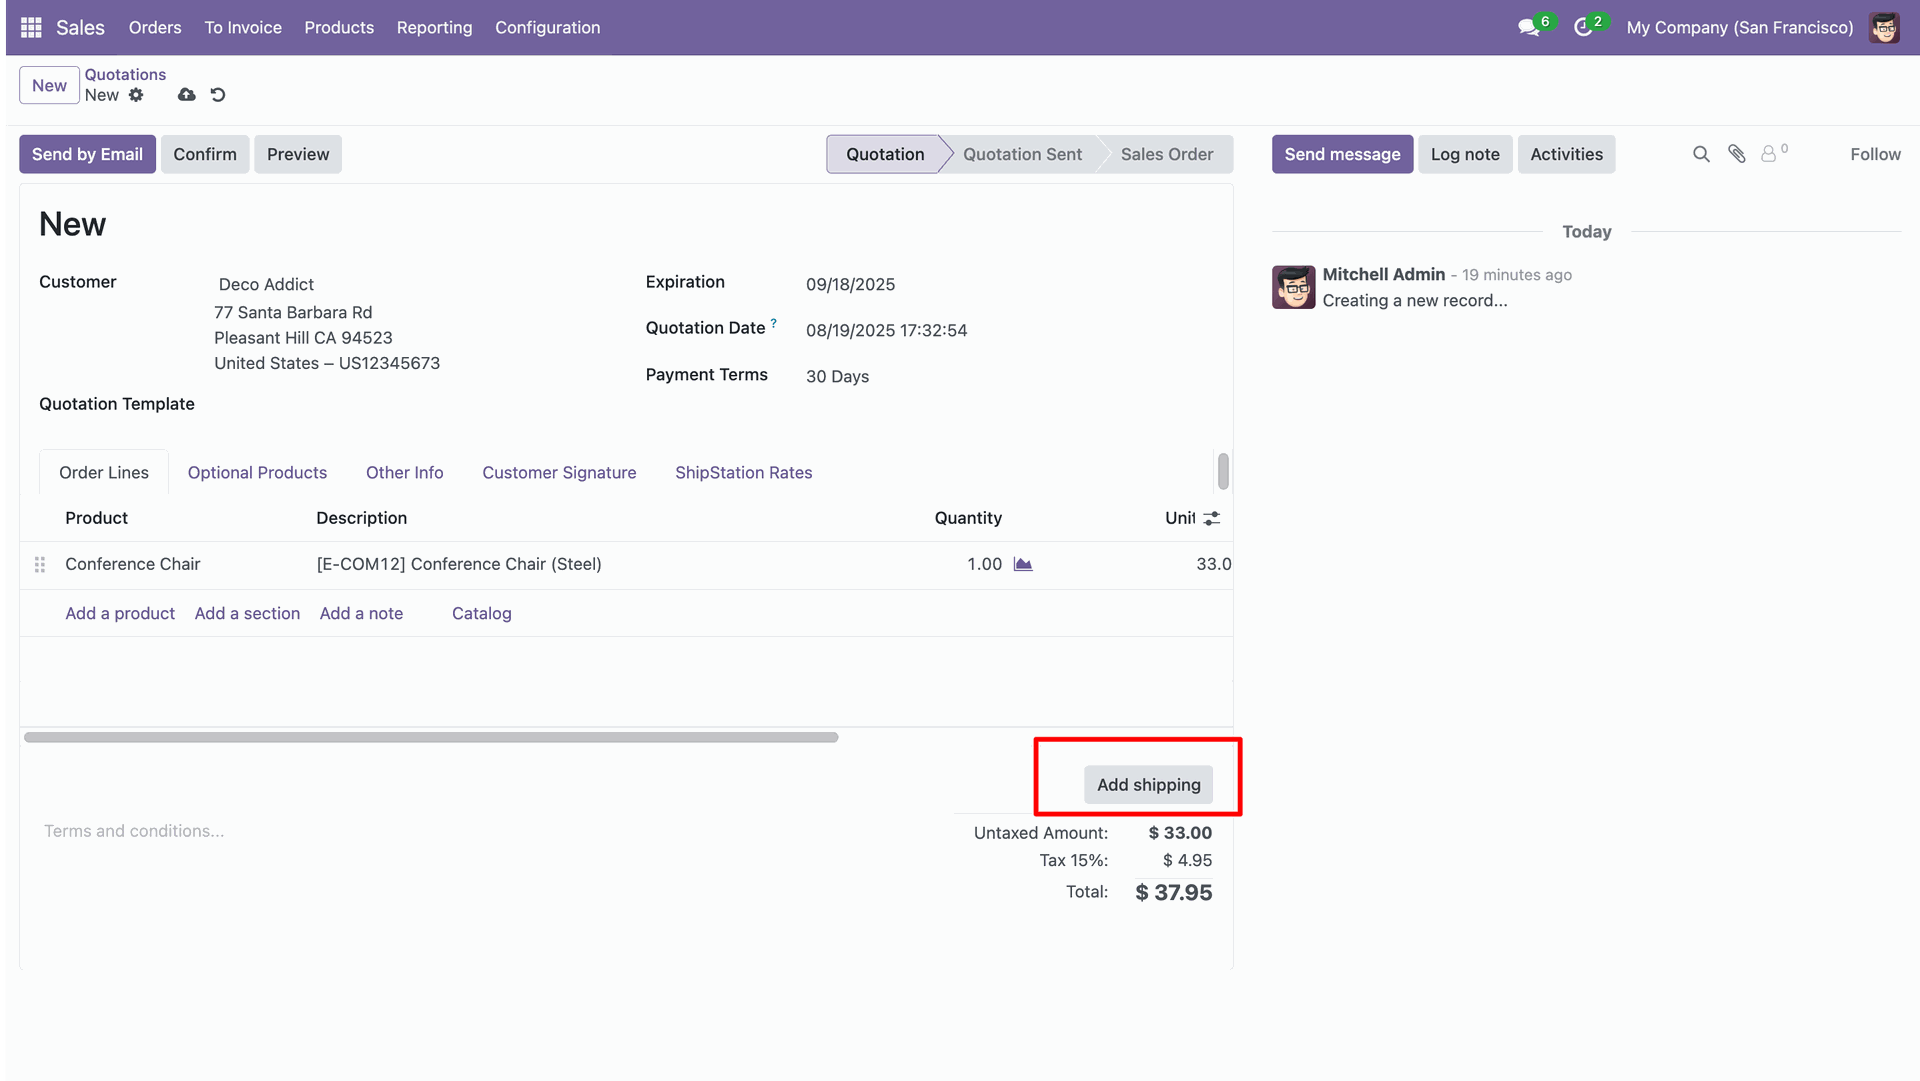Open optional columns settings in order lines
The height and width of the screenshot is (1081, 1920).
1211,518
